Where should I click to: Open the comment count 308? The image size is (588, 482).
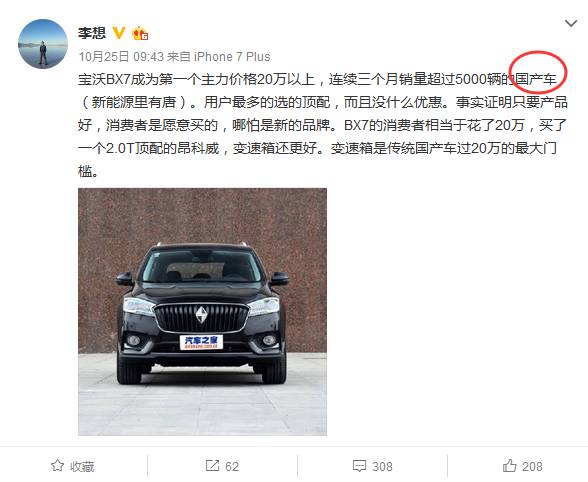(382, 467)
